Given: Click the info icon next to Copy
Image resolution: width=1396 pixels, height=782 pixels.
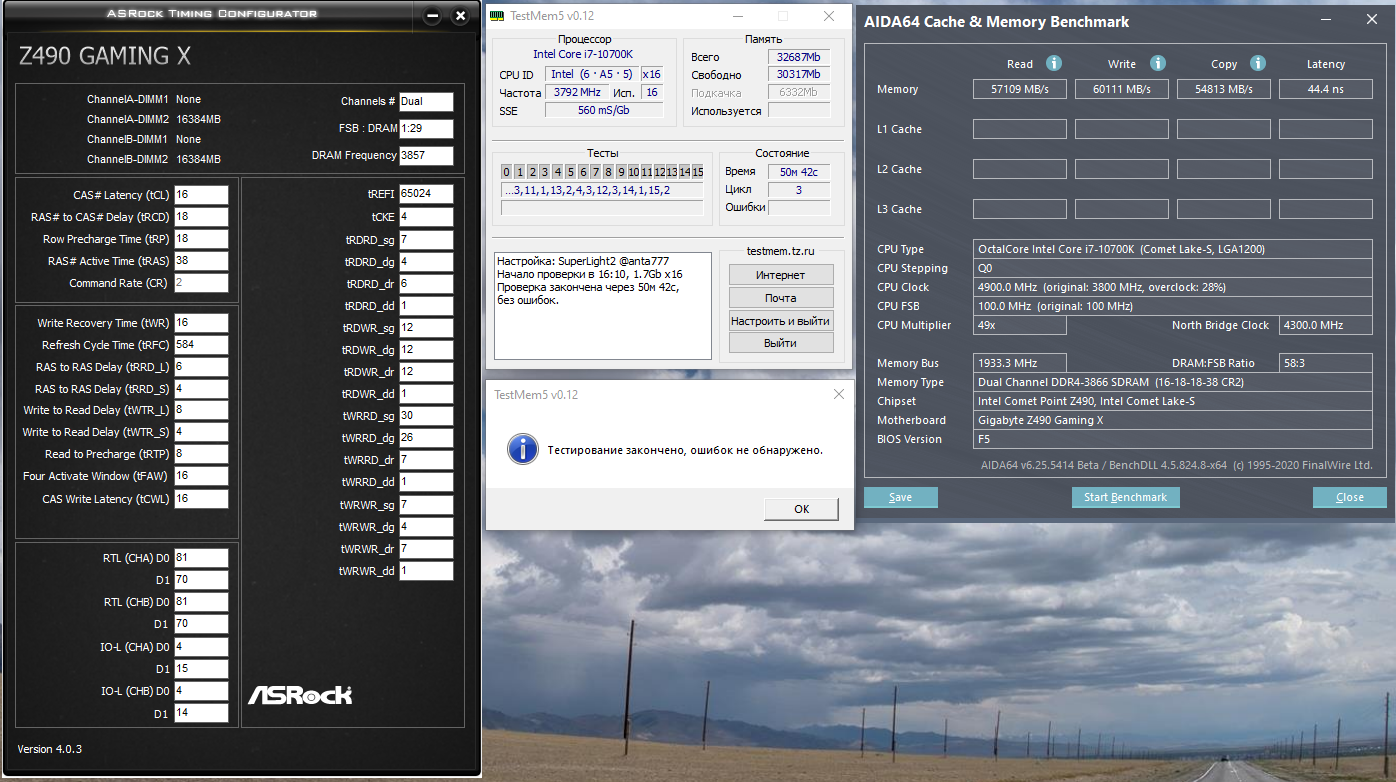Looking at the screenshot, I should click(x=1258, y=63).
